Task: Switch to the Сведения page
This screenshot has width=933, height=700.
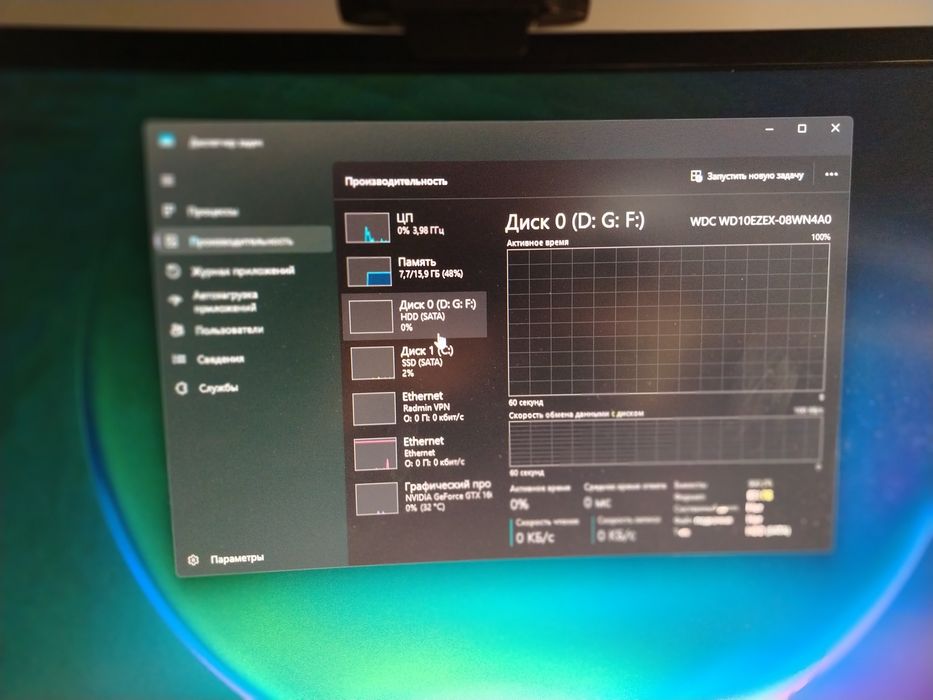Action: (209, 360)
